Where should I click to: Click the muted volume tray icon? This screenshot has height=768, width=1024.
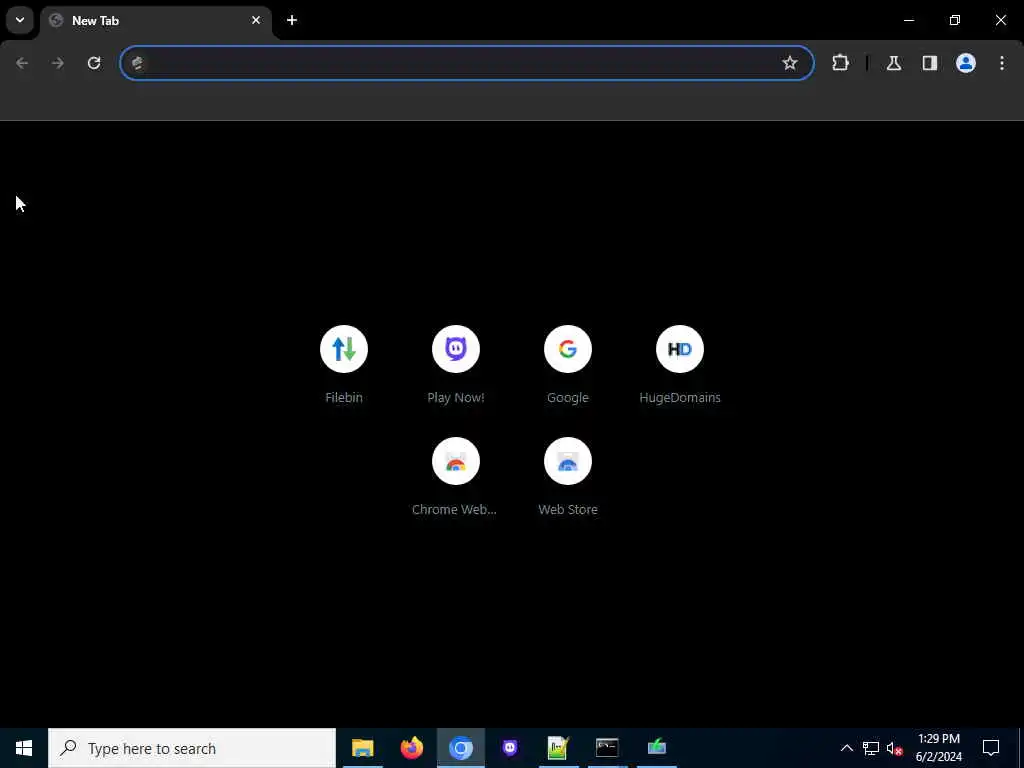(894, 748)
